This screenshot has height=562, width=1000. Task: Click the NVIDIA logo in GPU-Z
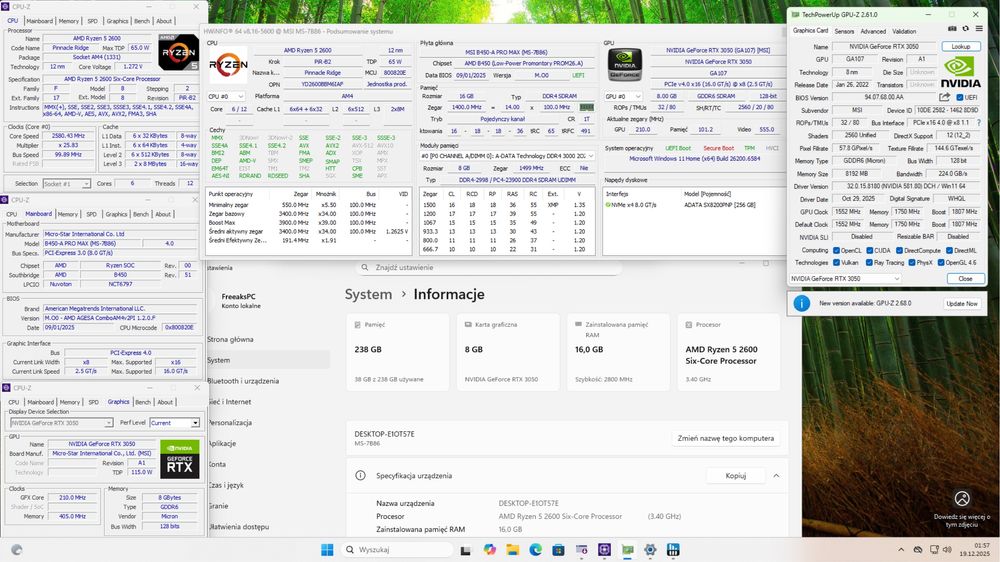[960, 72]
